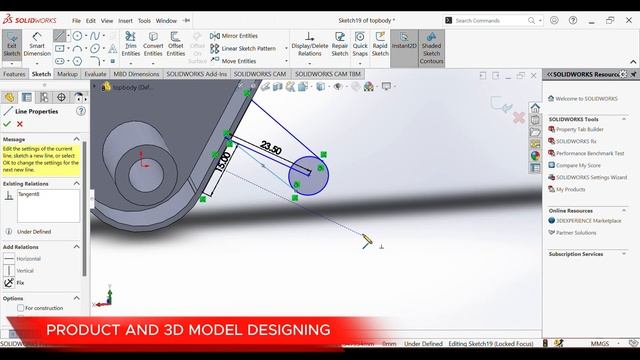Click the Repair Sketch tool

pyautogui.click(x=340, y=45)
